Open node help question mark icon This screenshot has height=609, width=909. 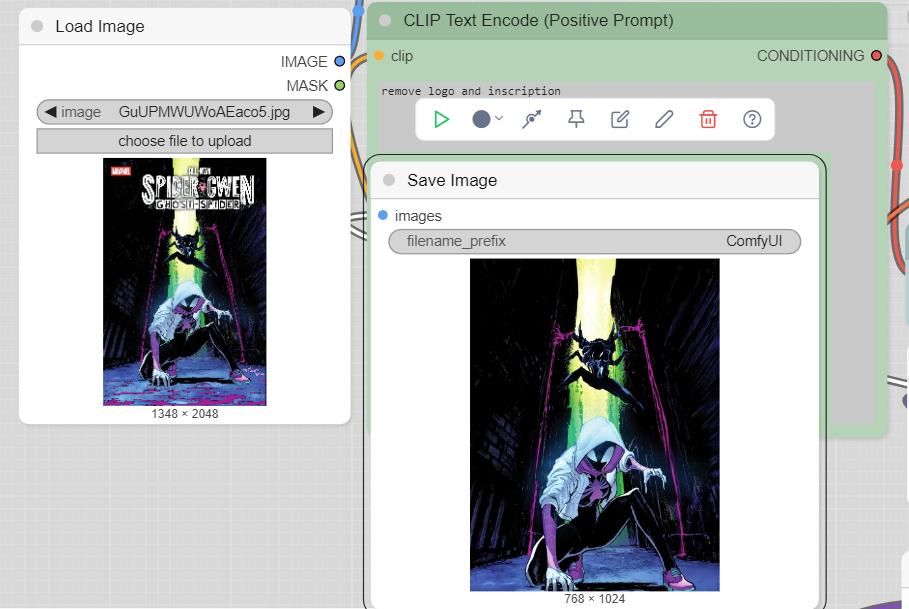pyautogui.click(x=752, y=119)
